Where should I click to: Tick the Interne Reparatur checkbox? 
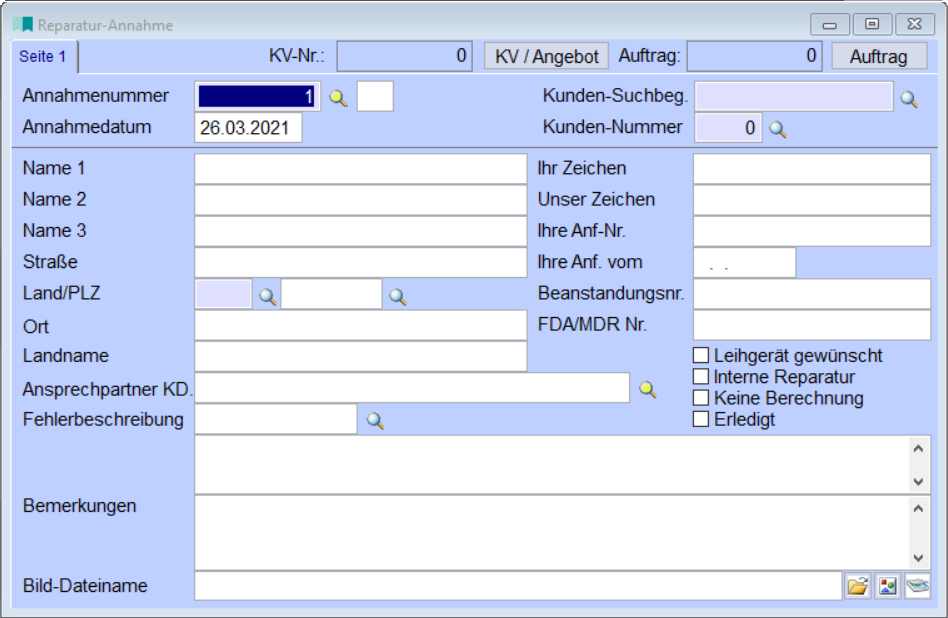701,377
